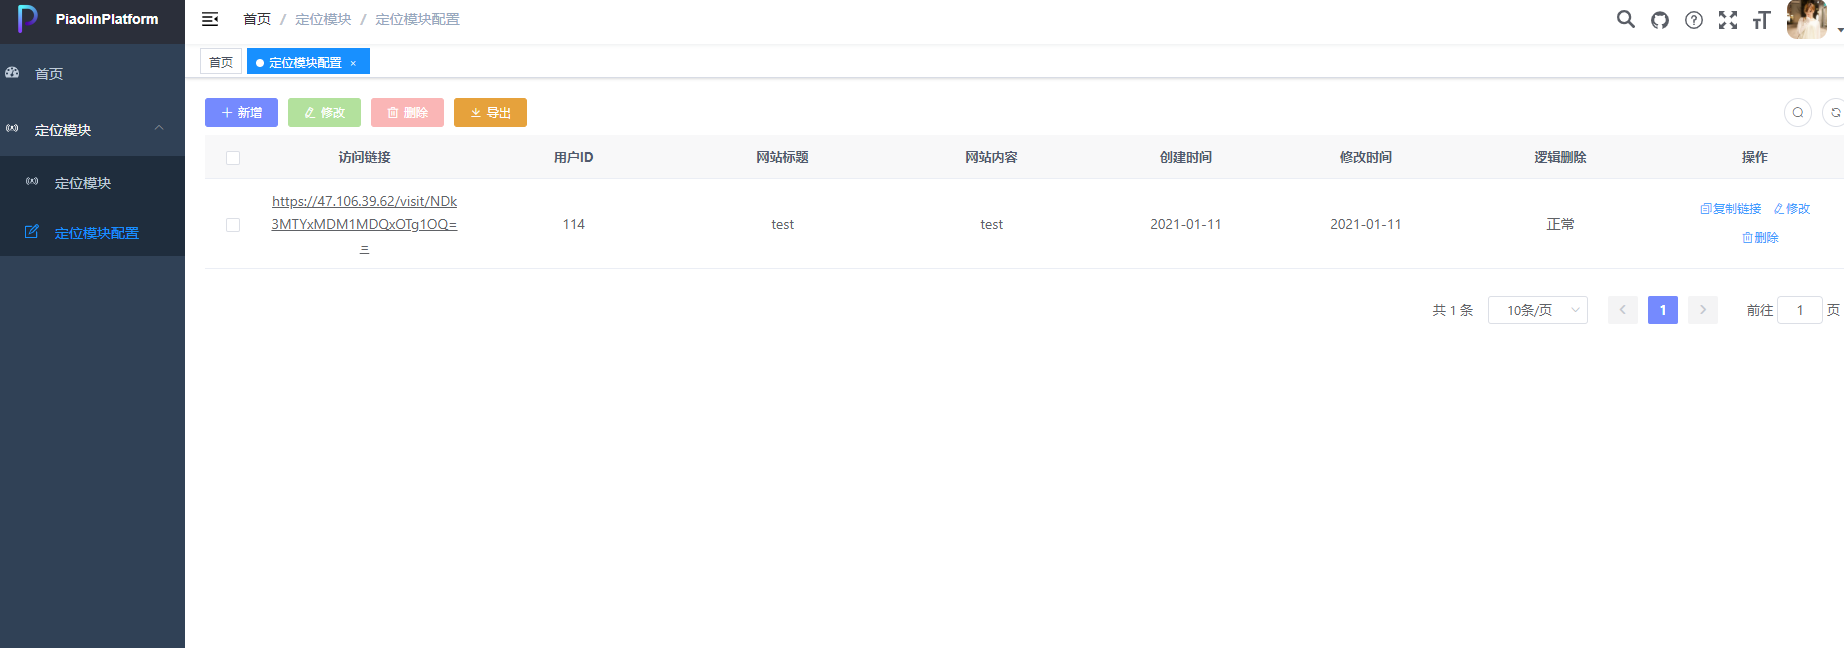Click the 新增 button
This screenshot has height=648, width=1844.
pyautogui.click(x=241, y=113)
